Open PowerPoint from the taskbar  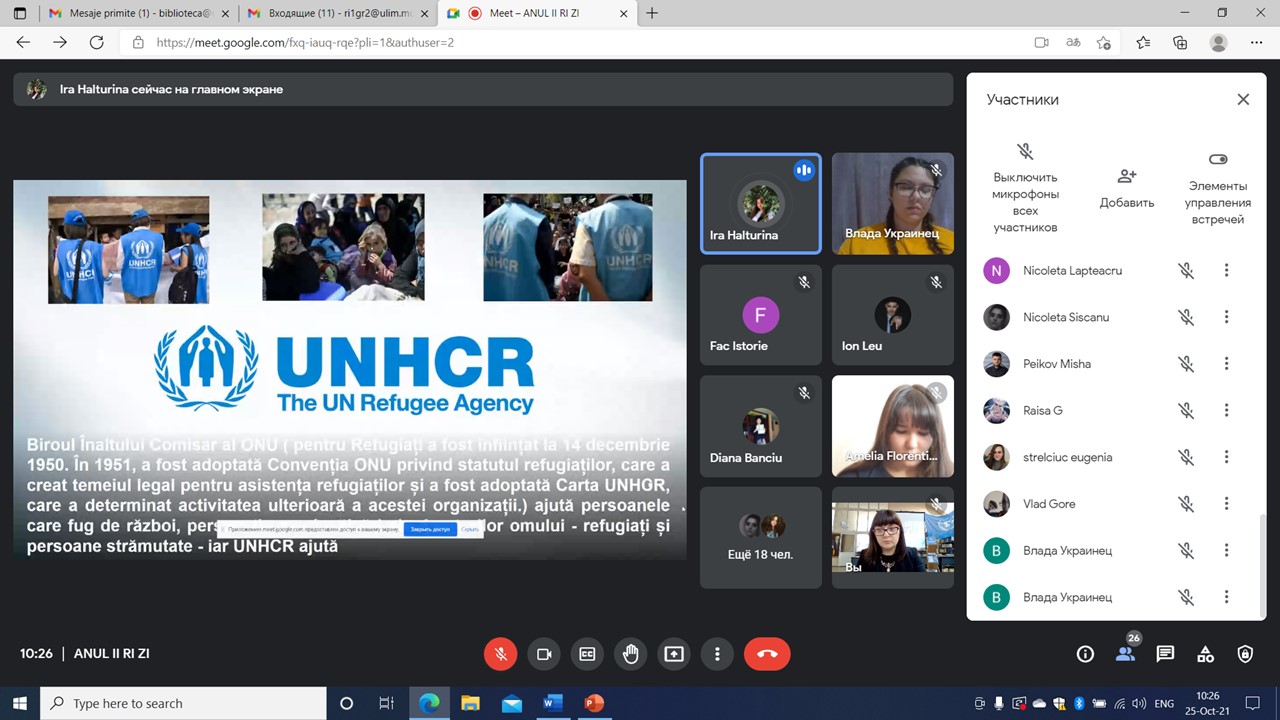594,703
